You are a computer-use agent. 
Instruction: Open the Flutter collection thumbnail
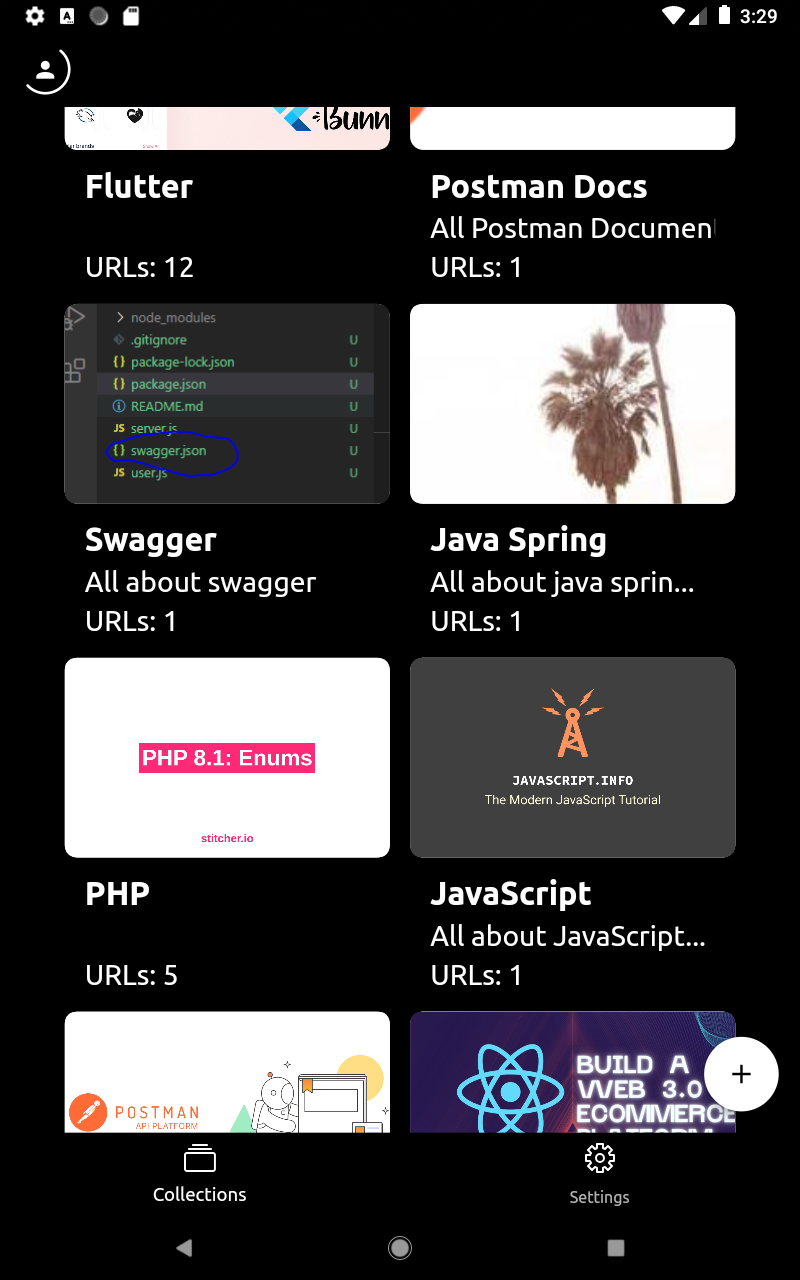point(227,128)
